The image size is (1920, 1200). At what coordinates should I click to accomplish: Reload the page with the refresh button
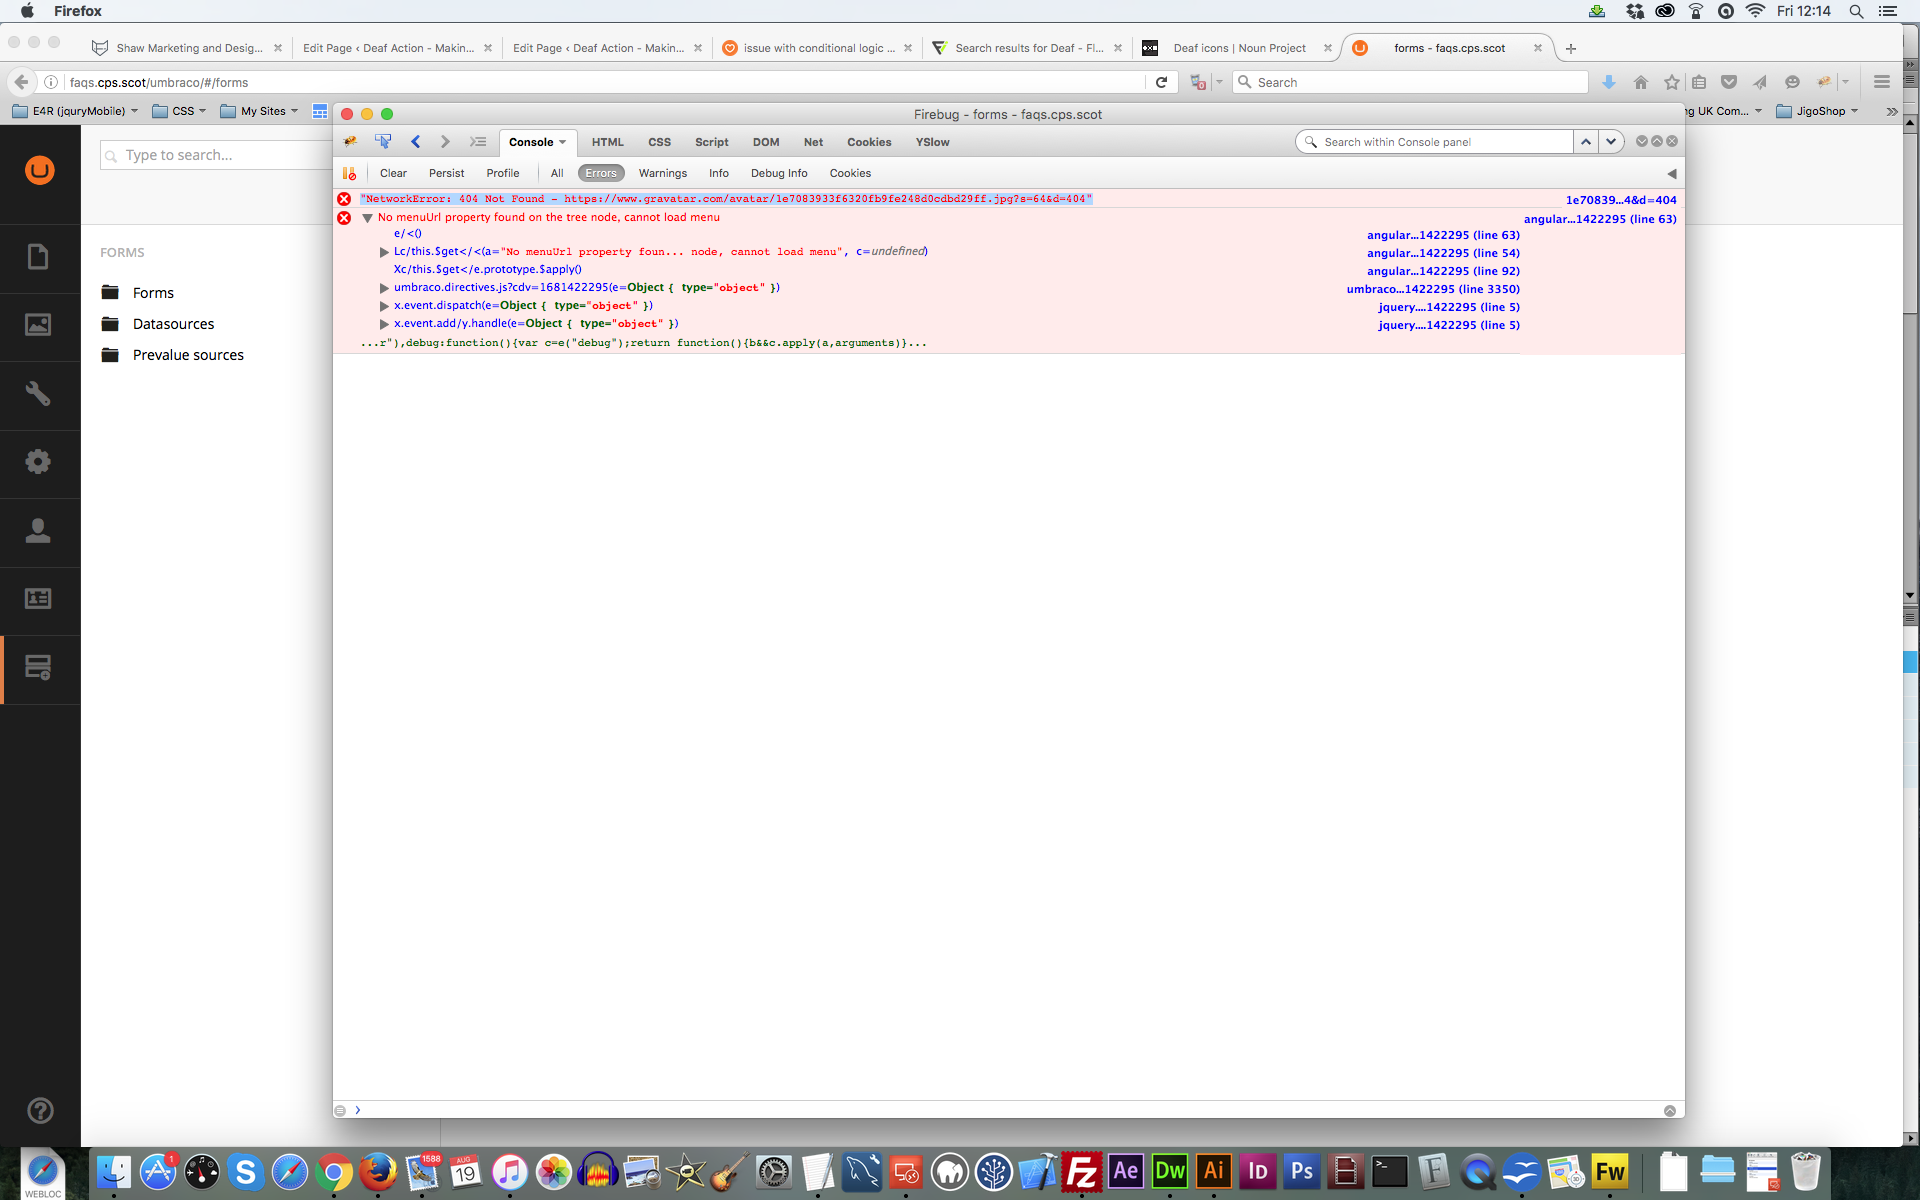point(1161,82)
